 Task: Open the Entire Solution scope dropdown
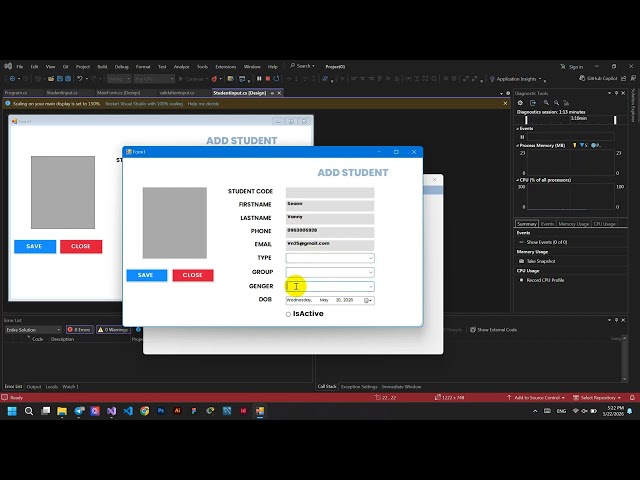coord(33,329)
